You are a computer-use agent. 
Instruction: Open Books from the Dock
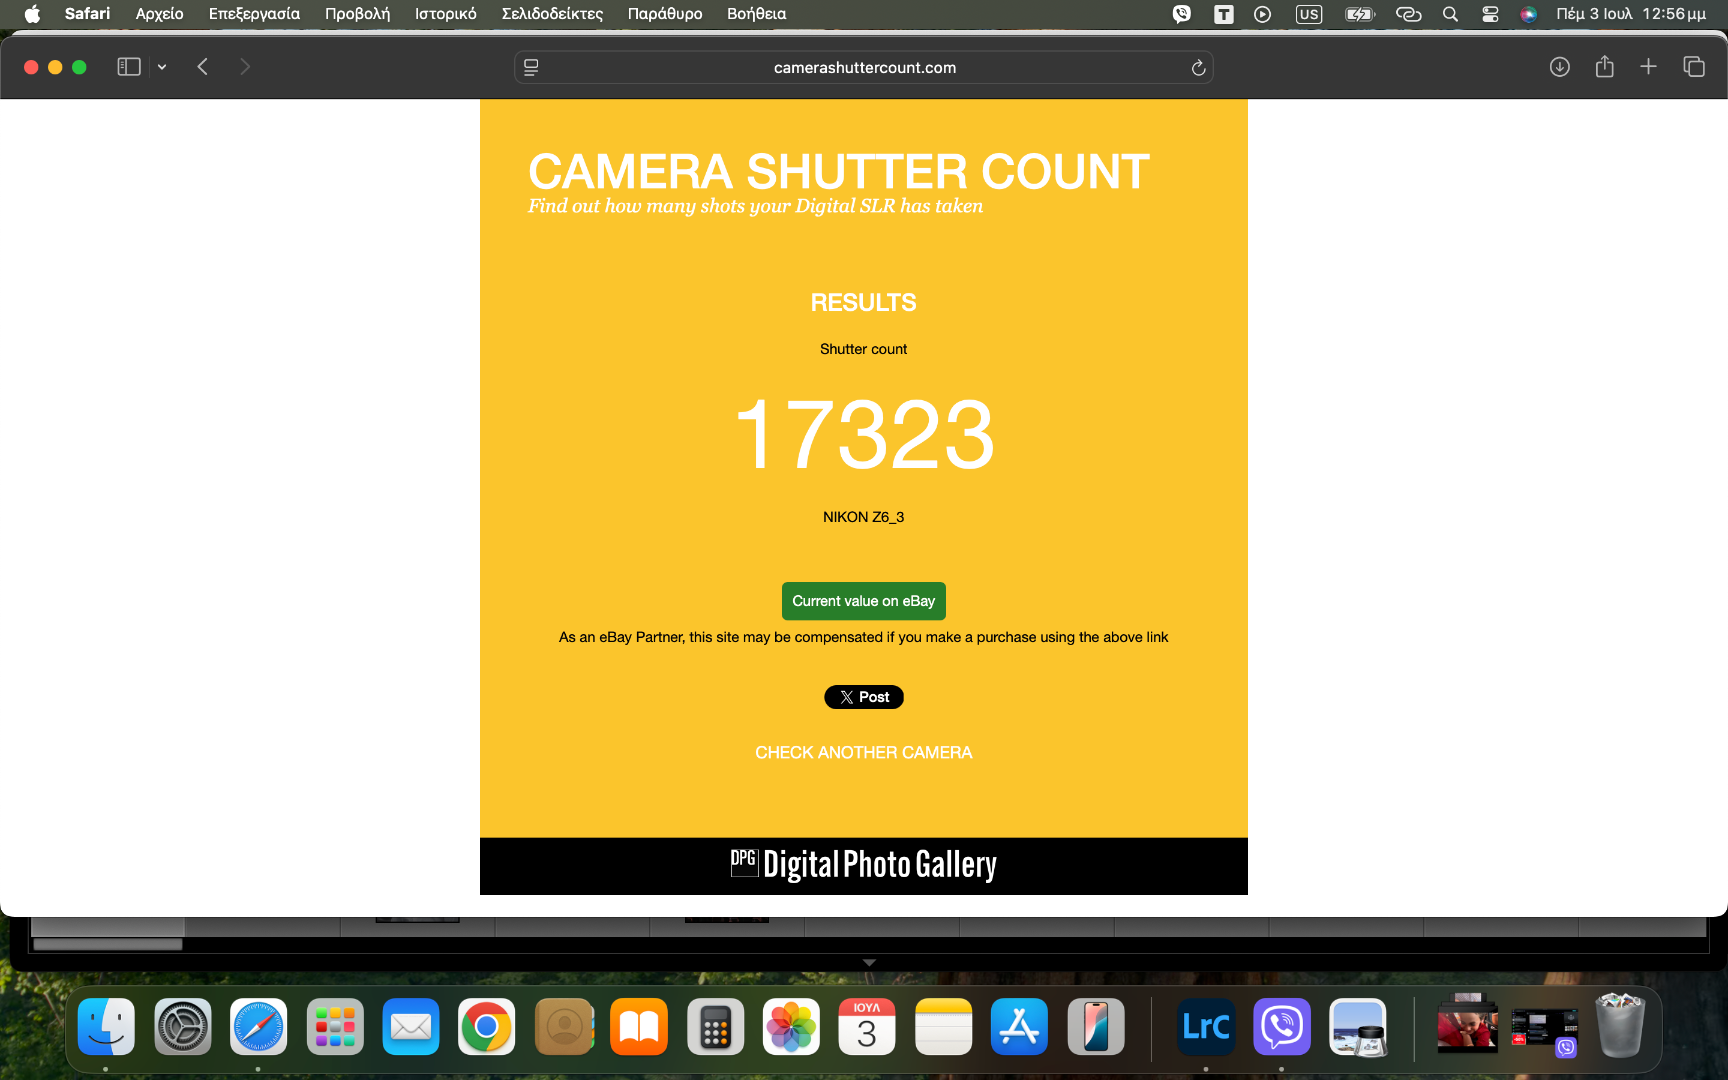[639, 1027]
